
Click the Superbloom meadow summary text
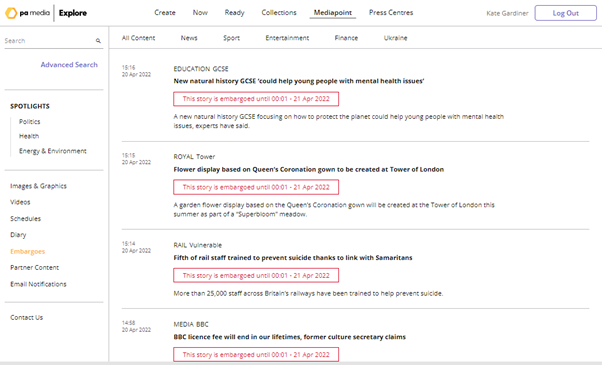coord(334,210)
